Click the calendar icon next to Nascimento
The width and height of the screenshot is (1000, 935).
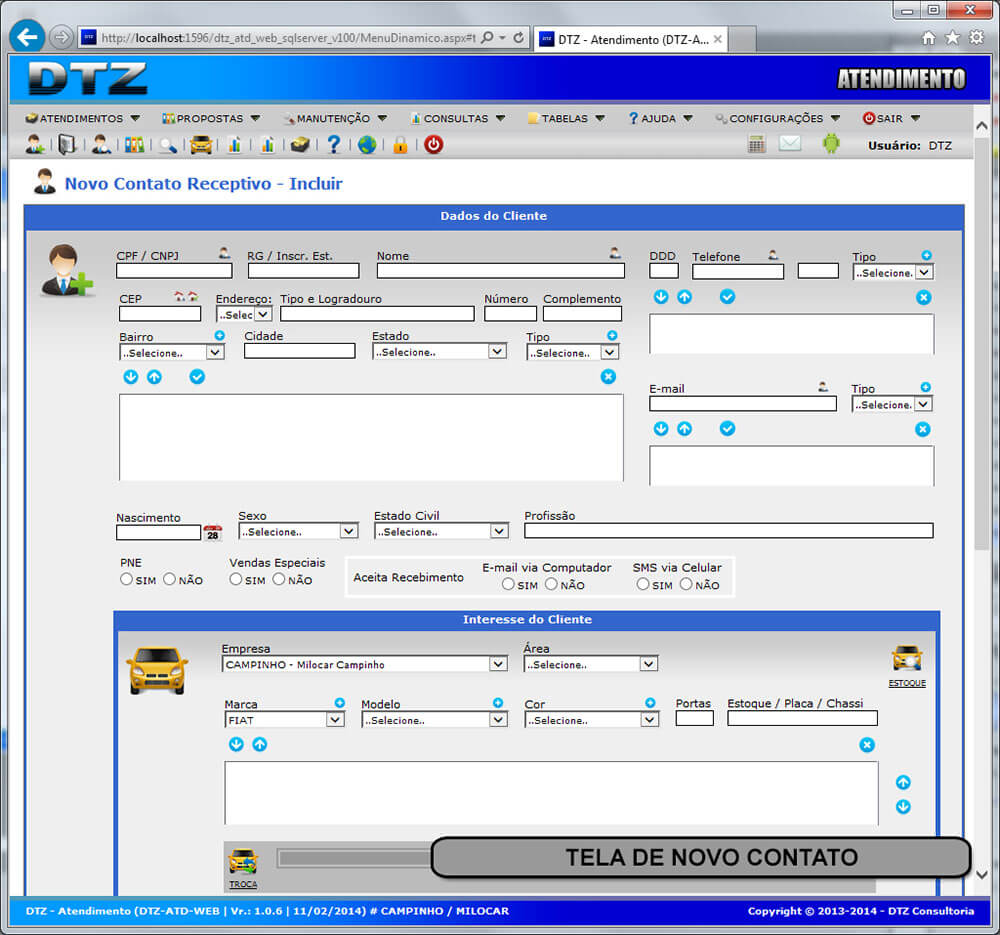[213, 533]
